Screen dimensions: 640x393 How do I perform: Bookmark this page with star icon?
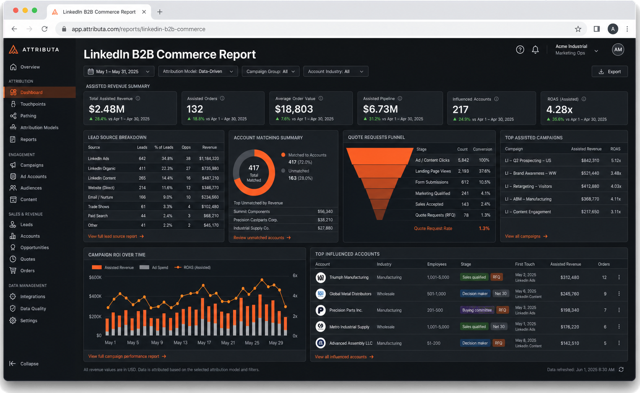coord(578,29)
